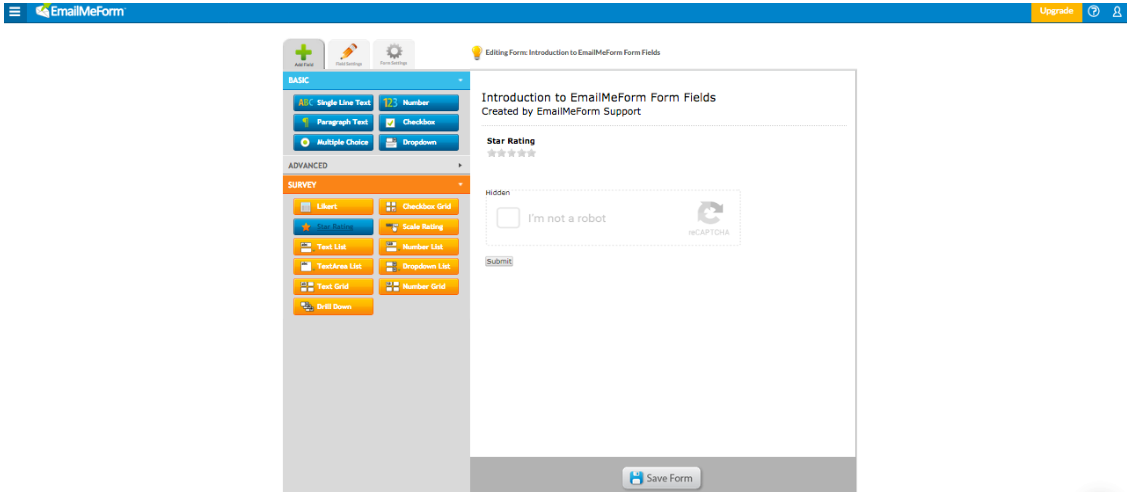Add a TextArea List field
The width and height of the screenshot is (1127, 497).
(x=334, y=267)
